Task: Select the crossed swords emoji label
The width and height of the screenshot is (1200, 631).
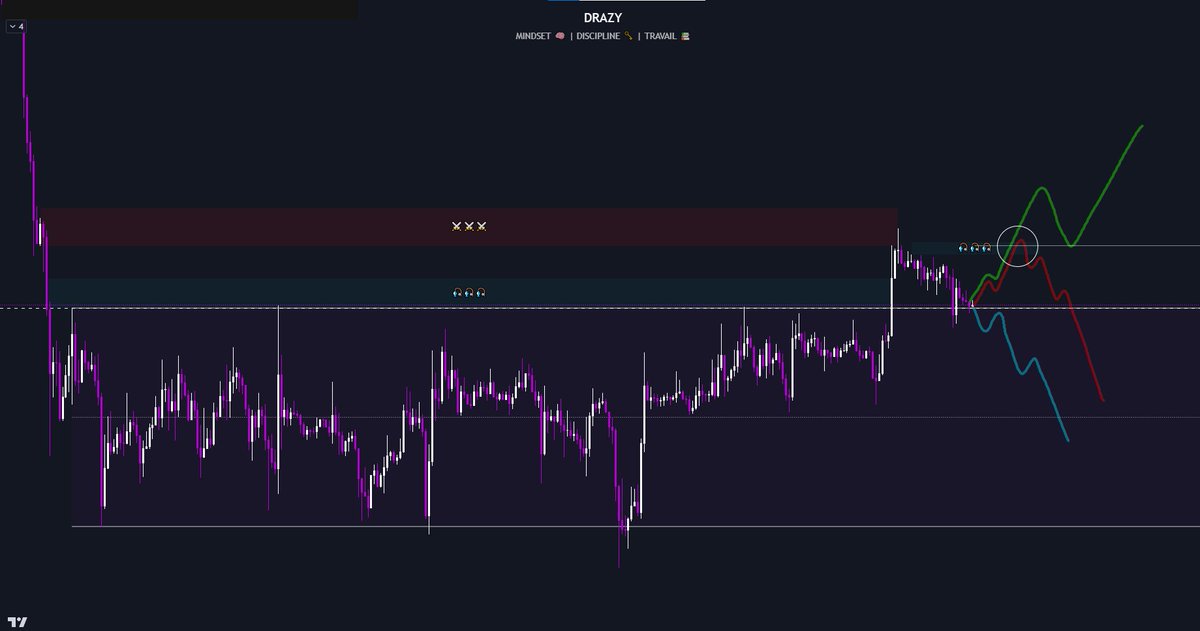Action: pyautogui.click(x=469, y=227)
